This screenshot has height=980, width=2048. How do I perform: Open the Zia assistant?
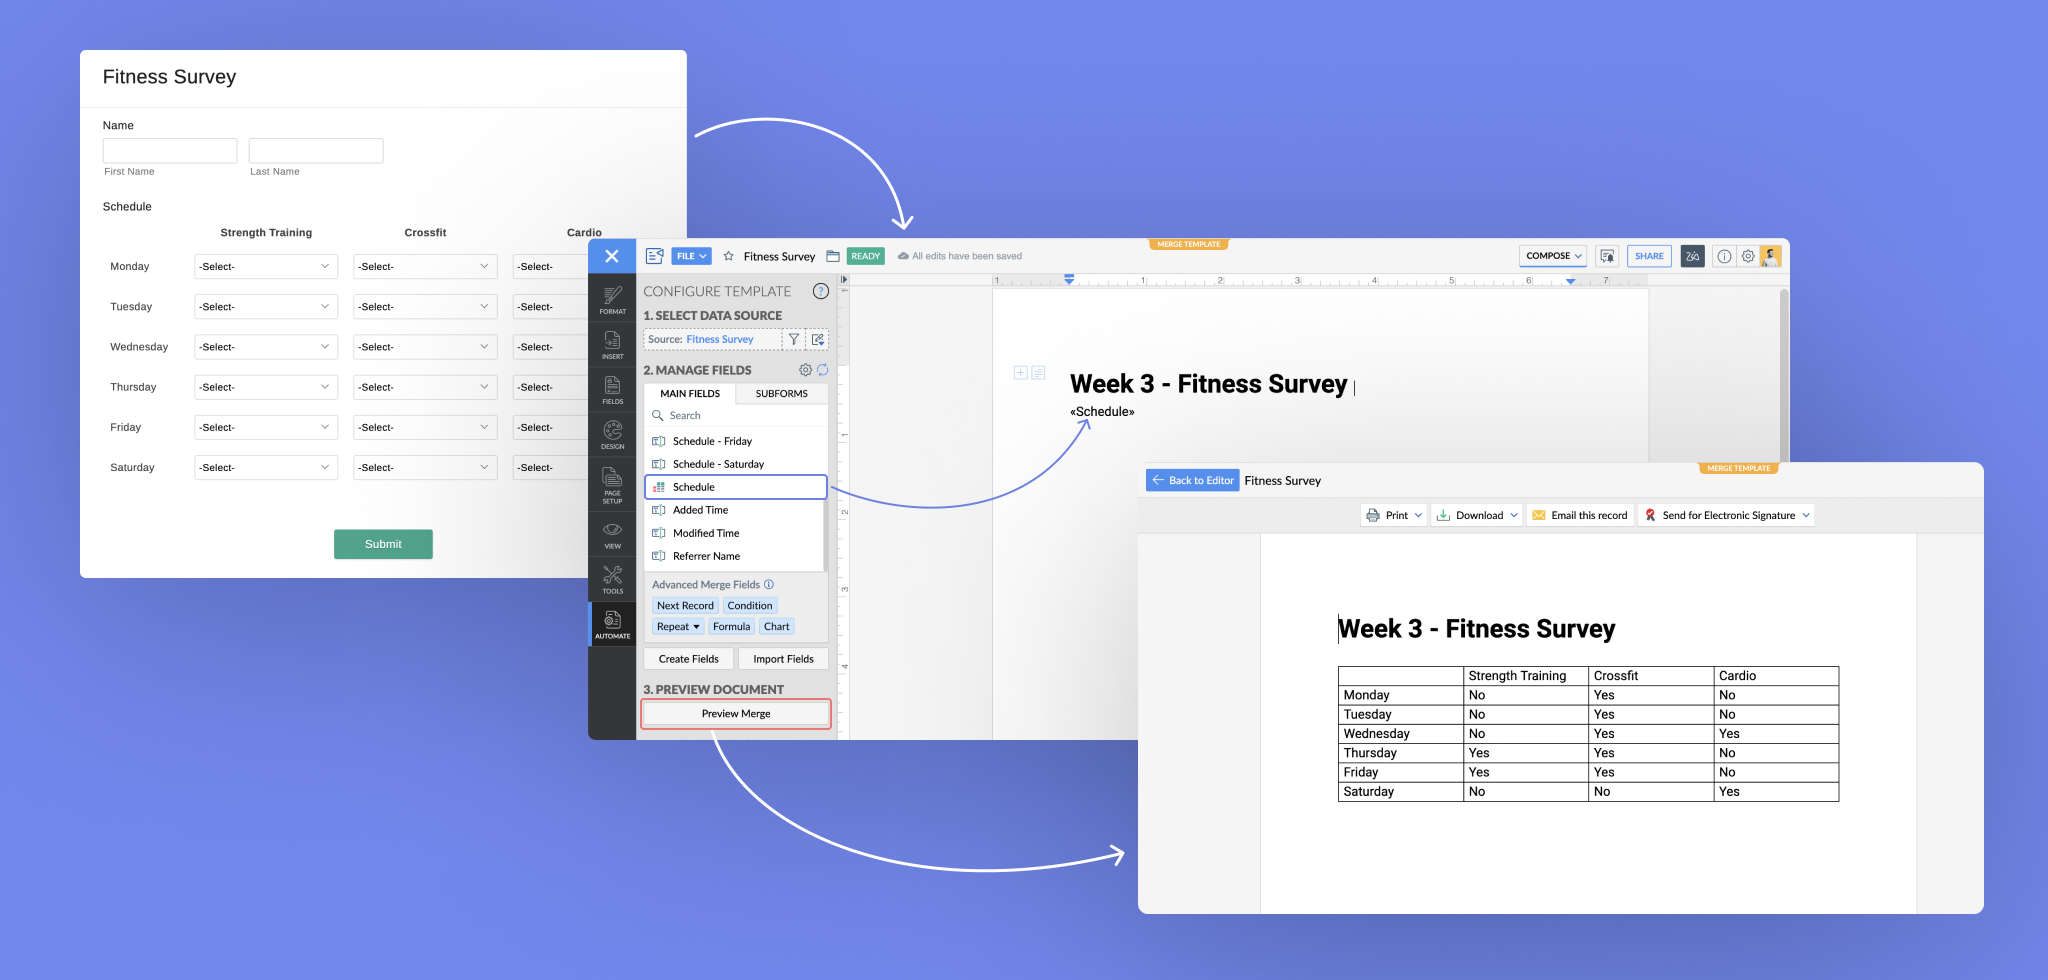1692,256
